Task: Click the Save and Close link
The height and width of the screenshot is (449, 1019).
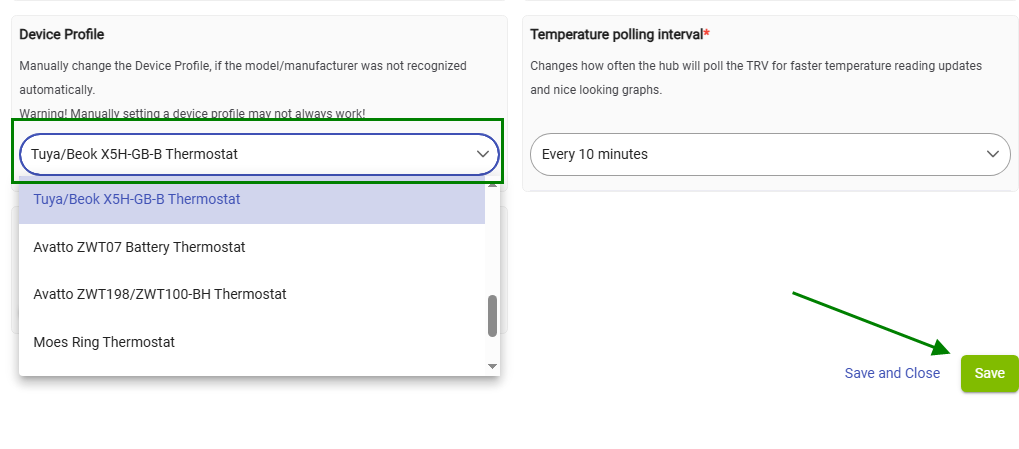Action: (x=892, y=373)
